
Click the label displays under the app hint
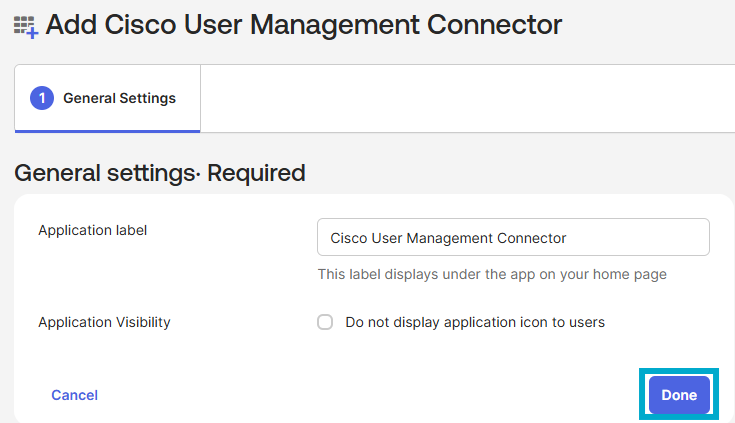(492, 274)
